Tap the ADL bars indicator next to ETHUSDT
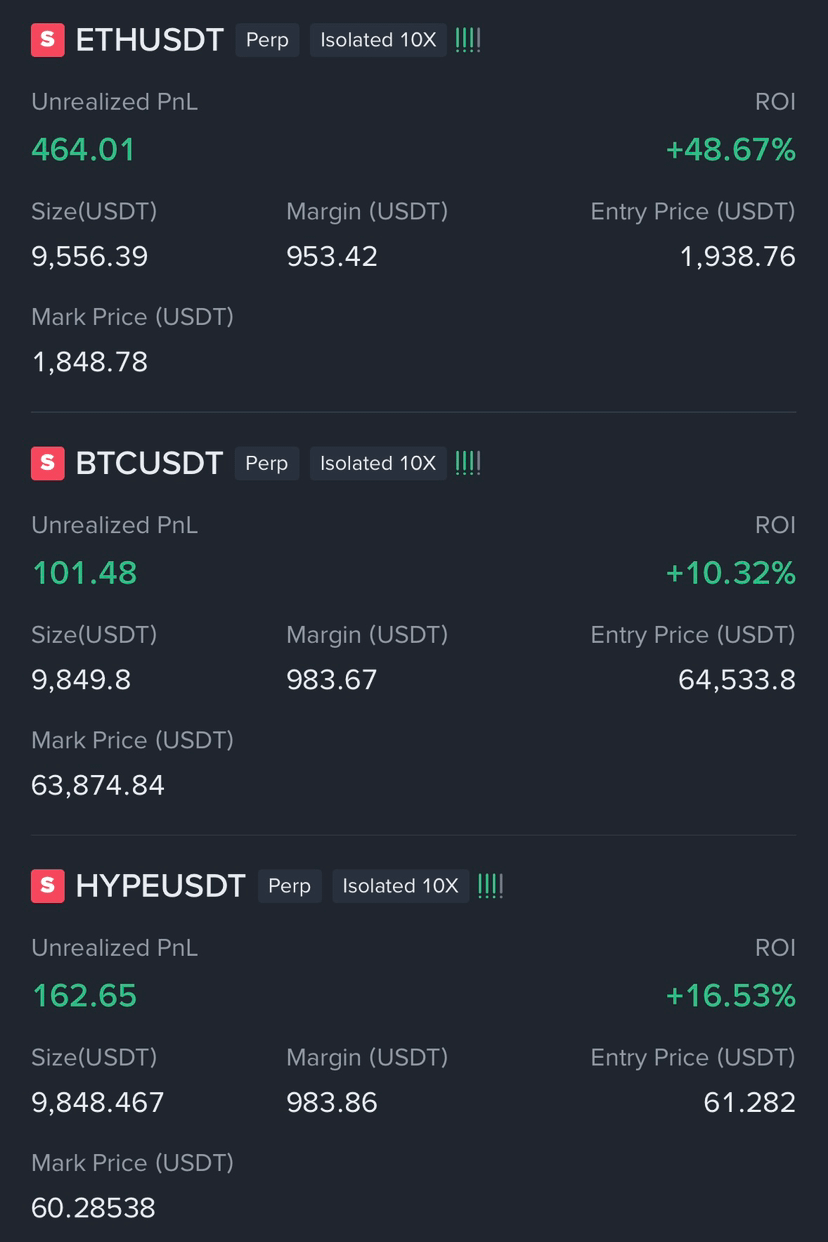The image size is (828, 1242). tap(468, 40)
